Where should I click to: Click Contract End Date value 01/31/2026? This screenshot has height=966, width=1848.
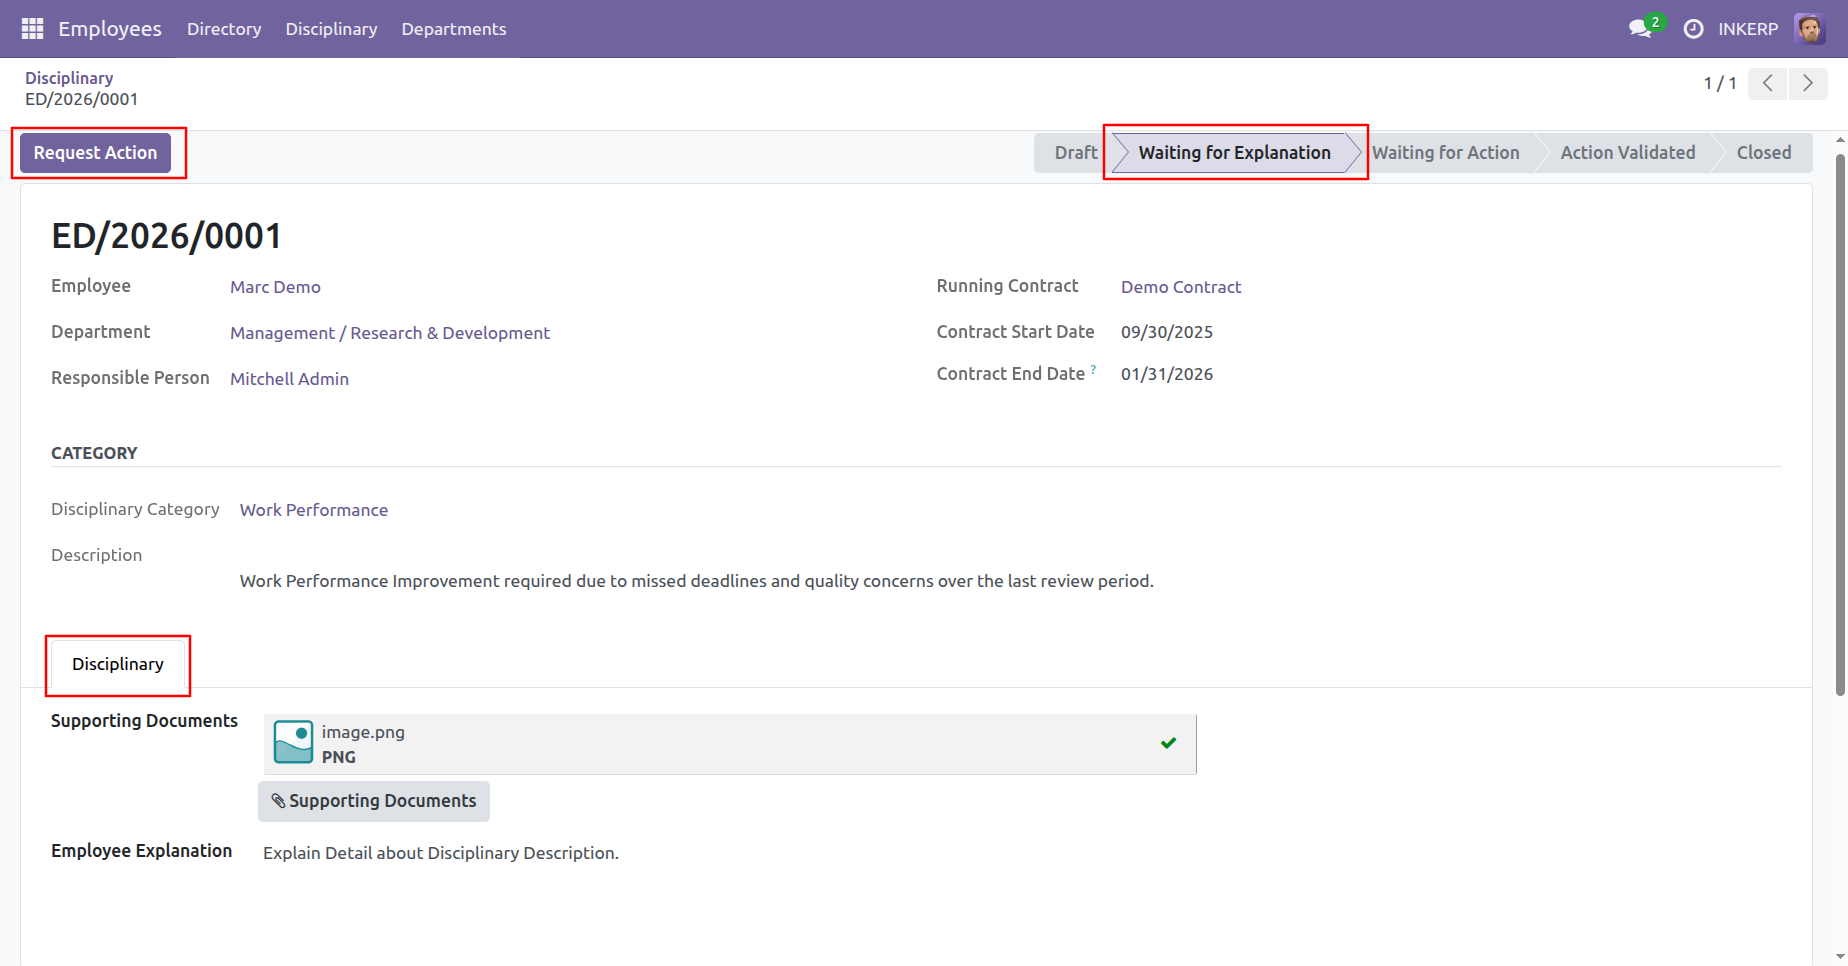[x=1167, y=374]
